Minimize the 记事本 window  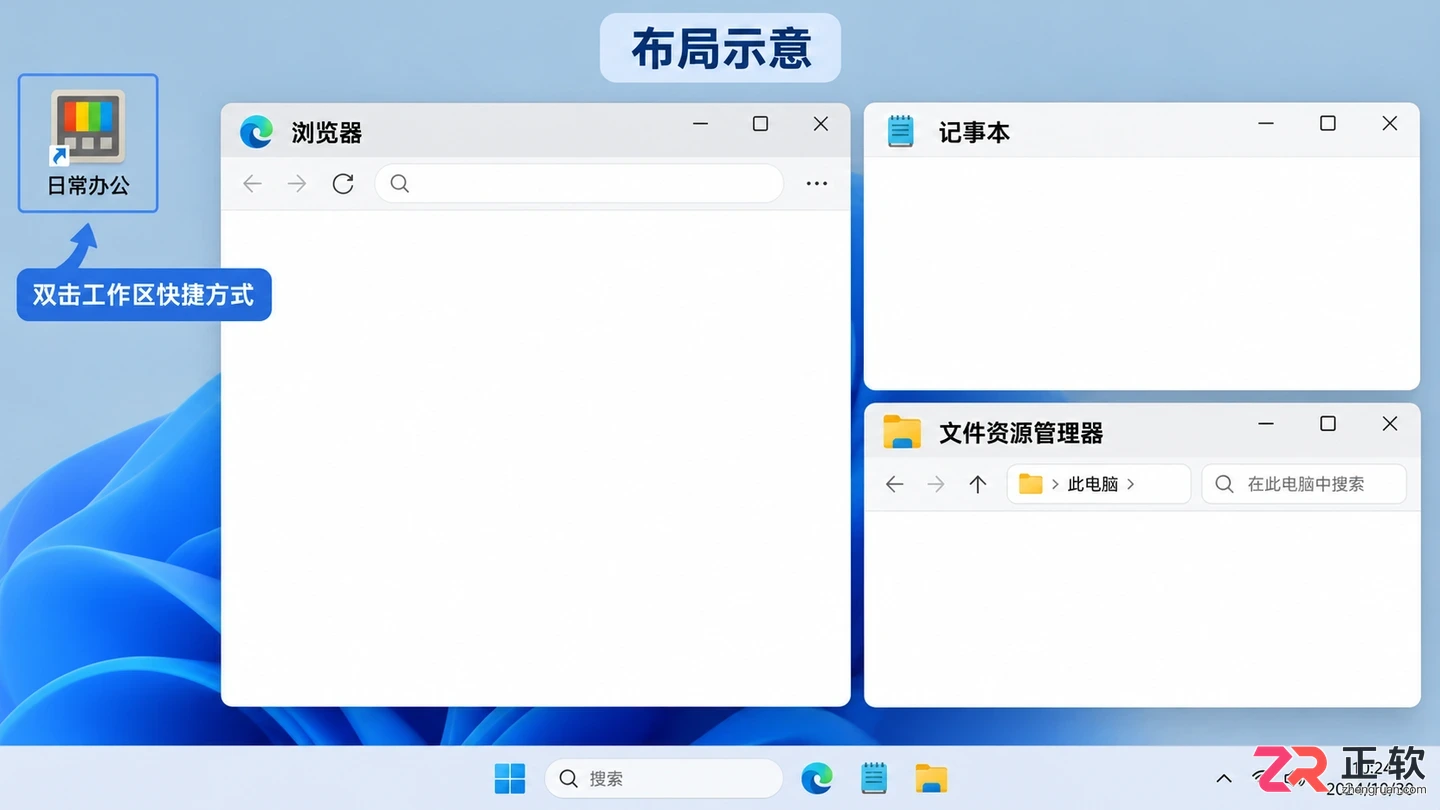pos(1266,123)
